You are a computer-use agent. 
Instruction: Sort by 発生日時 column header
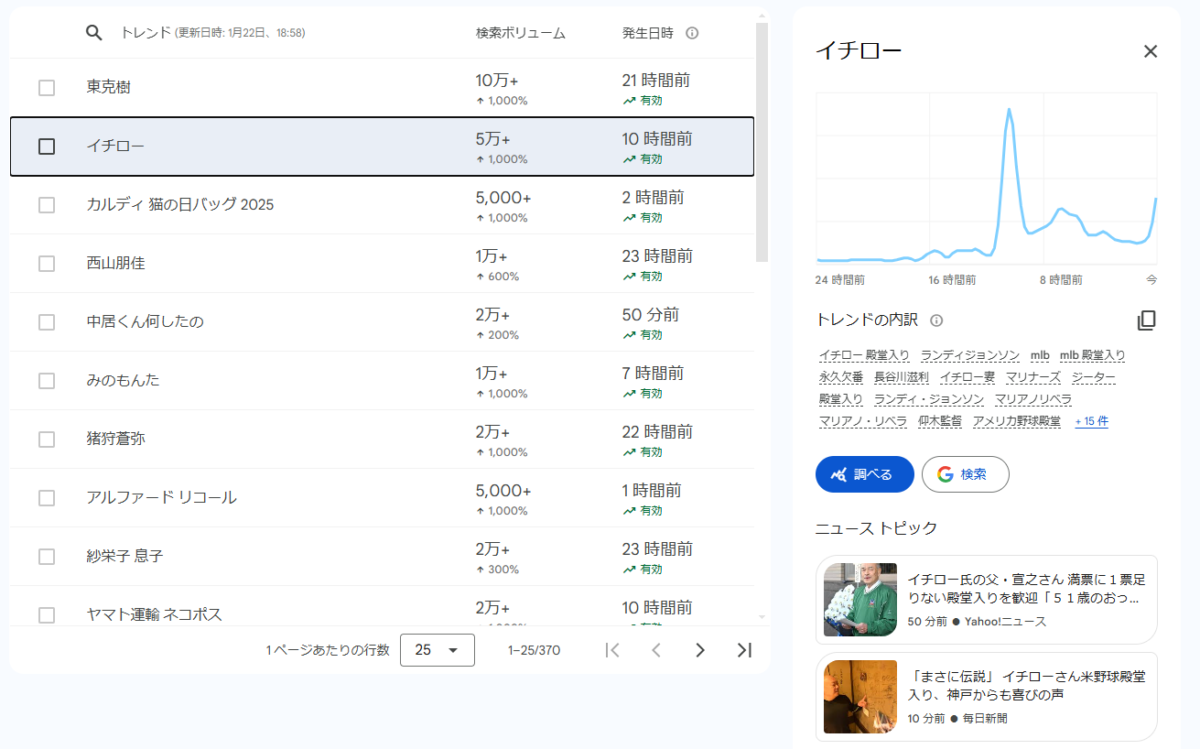click(x=649, y=33)
